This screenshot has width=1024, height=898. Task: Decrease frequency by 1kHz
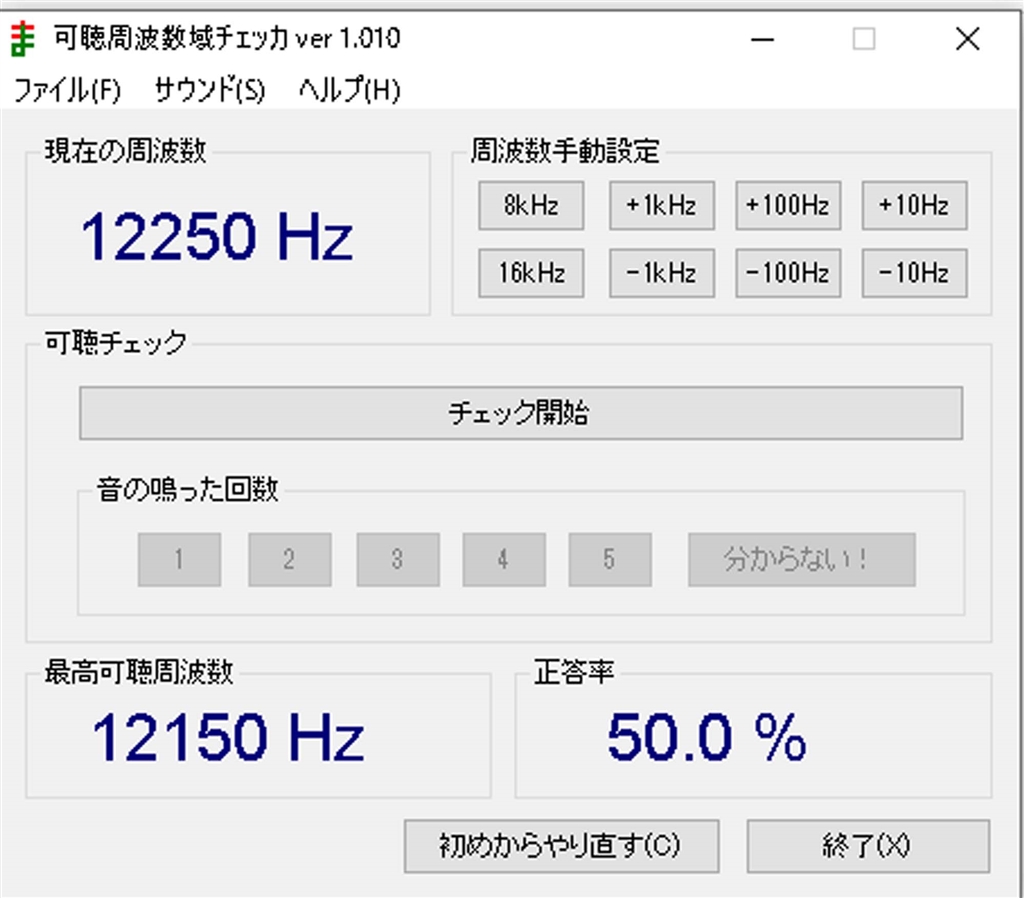point(661,273)
